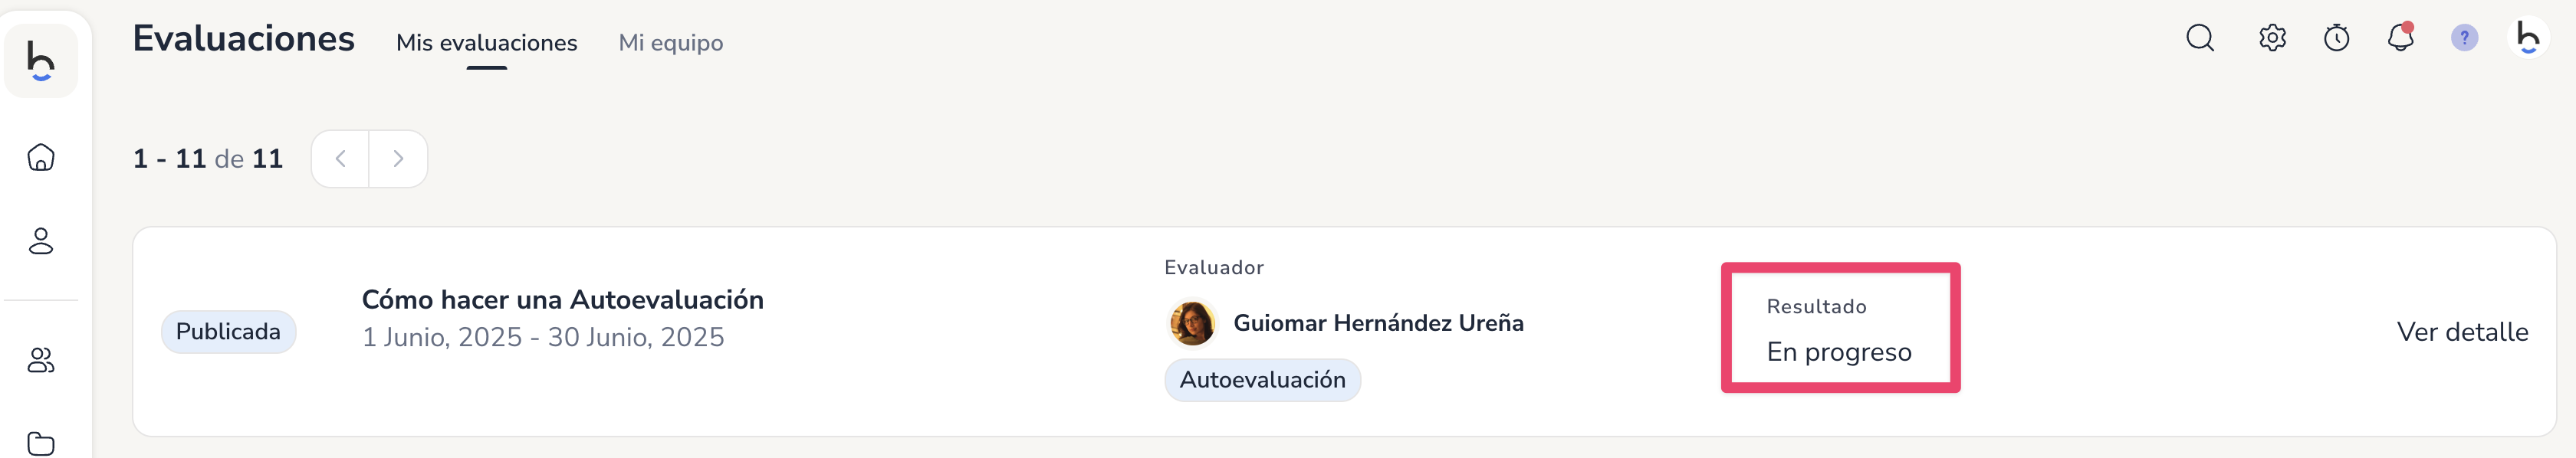
Task: Click the Autoevaluación tag
Action: click(x=1262, y=380)
